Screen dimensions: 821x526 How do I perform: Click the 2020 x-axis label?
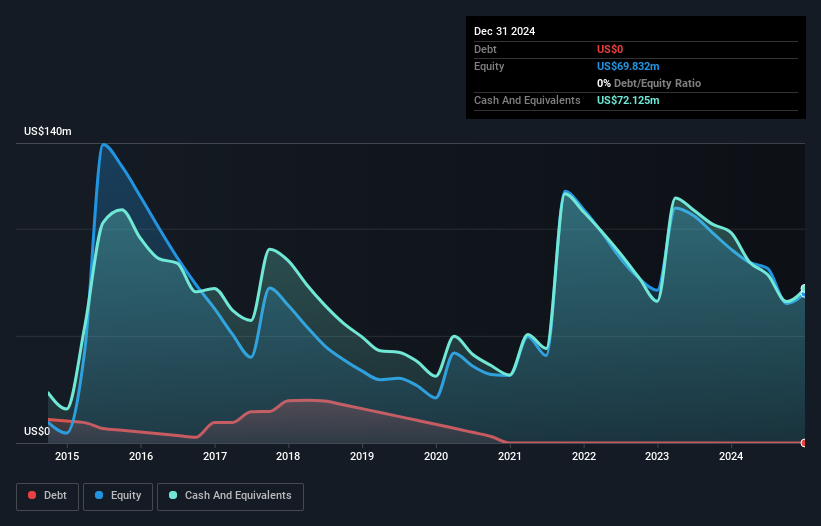pos(436,456)
